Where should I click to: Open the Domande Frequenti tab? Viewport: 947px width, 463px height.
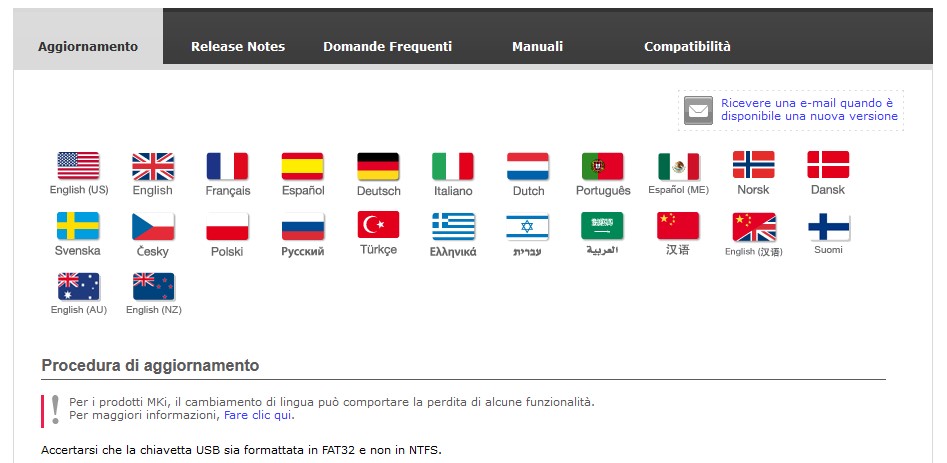[388, 46]
